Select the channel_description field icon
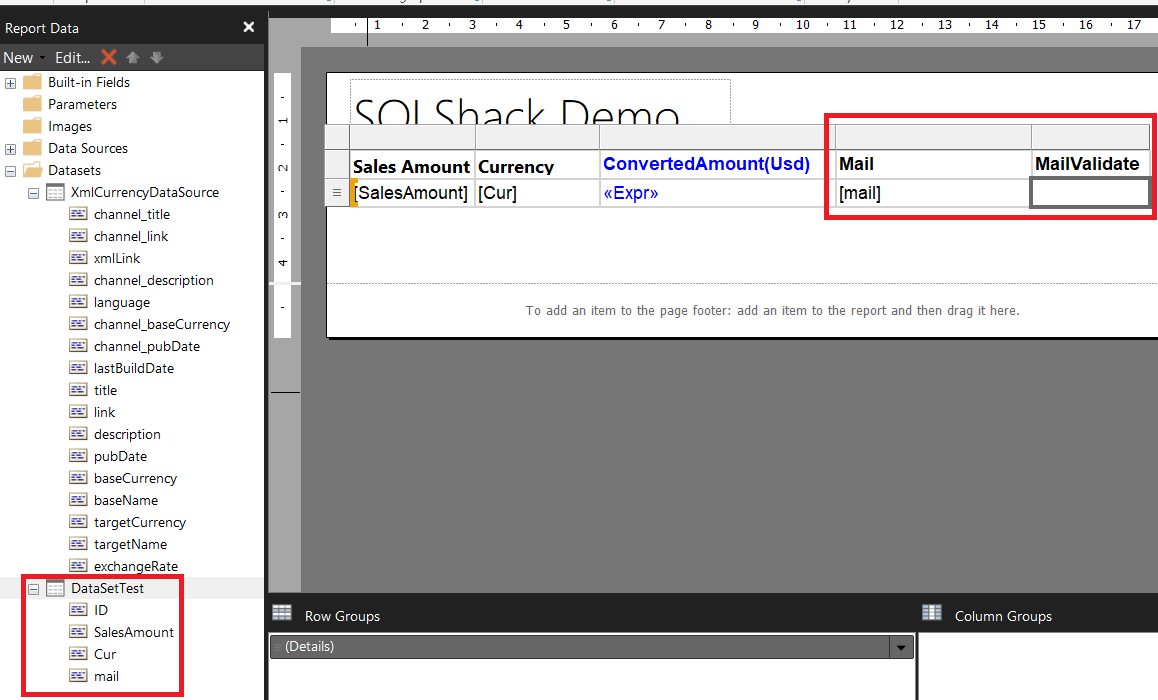Viewport: 1158px width, 700px height. pos(78,280)
